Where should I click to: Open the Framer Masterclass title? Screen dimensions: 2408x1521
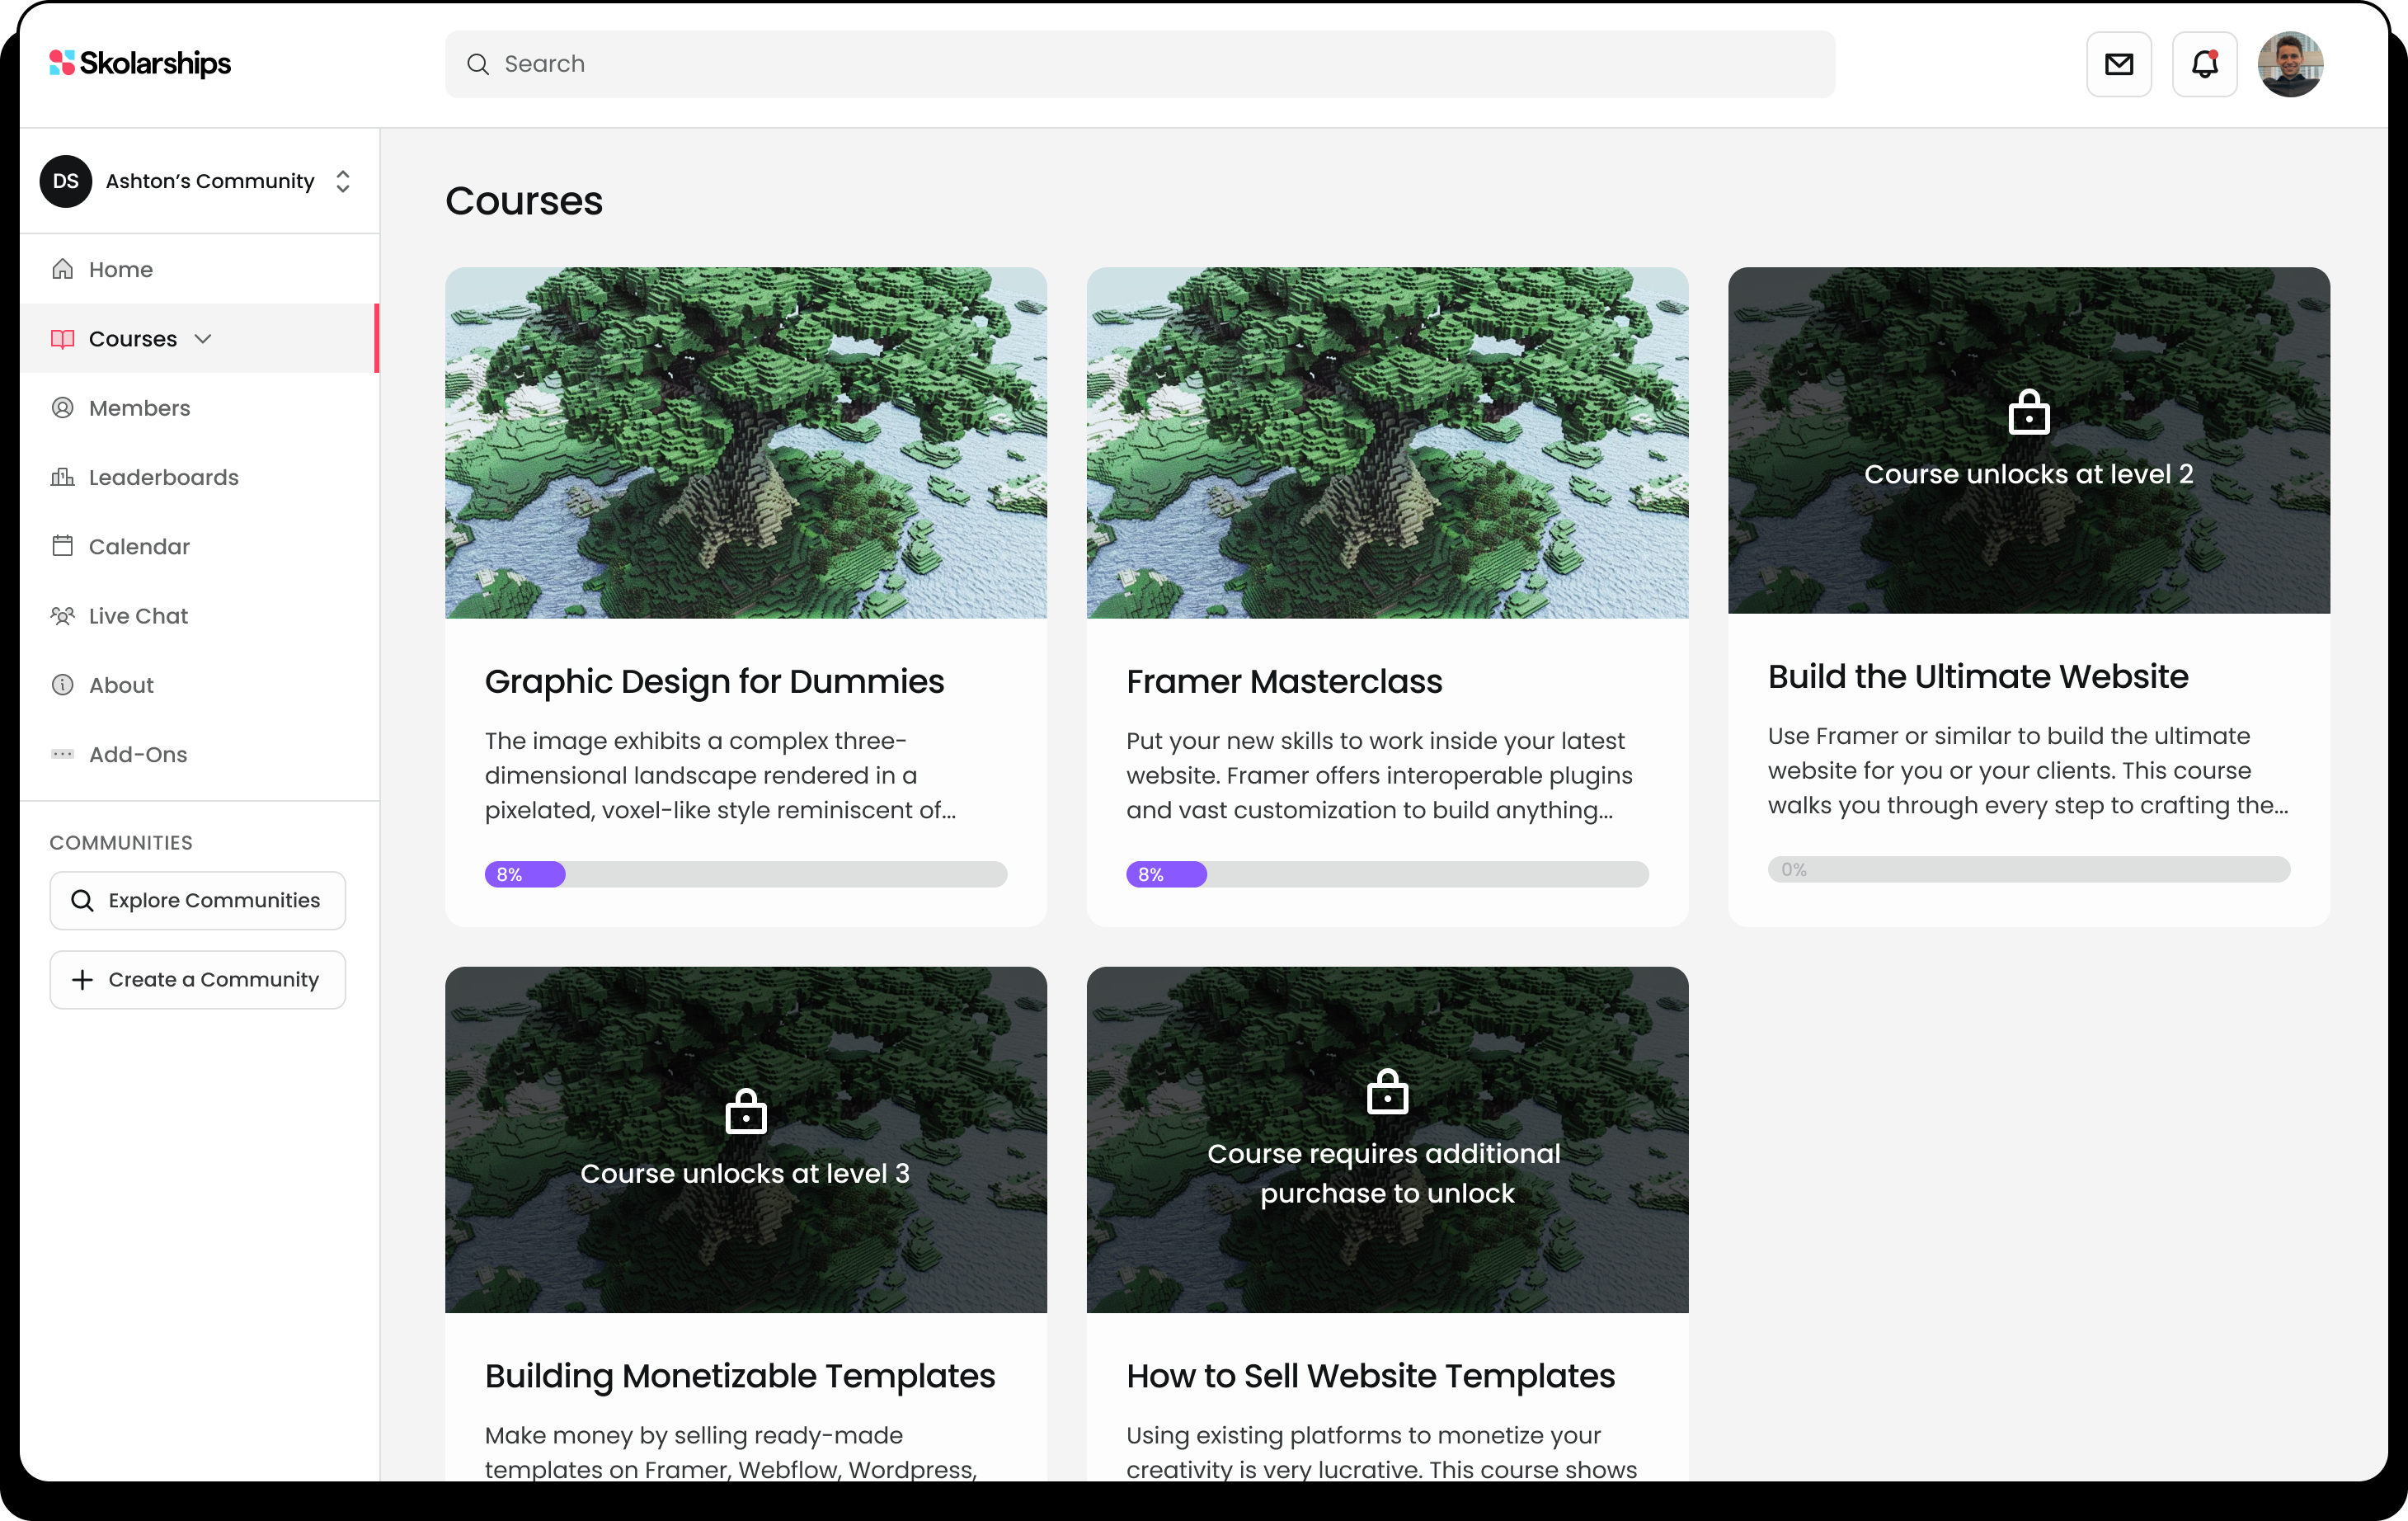tap(1284, 682)
